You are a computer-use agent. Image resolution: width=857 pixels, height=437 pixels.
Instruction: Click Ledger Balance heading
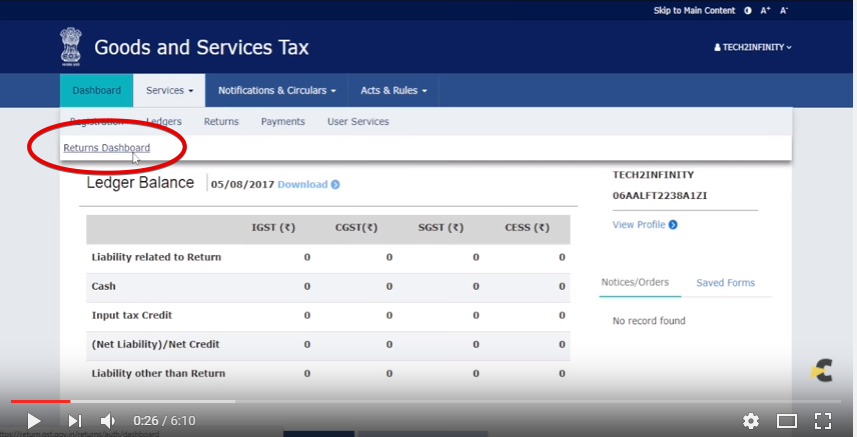coord(140,182)
